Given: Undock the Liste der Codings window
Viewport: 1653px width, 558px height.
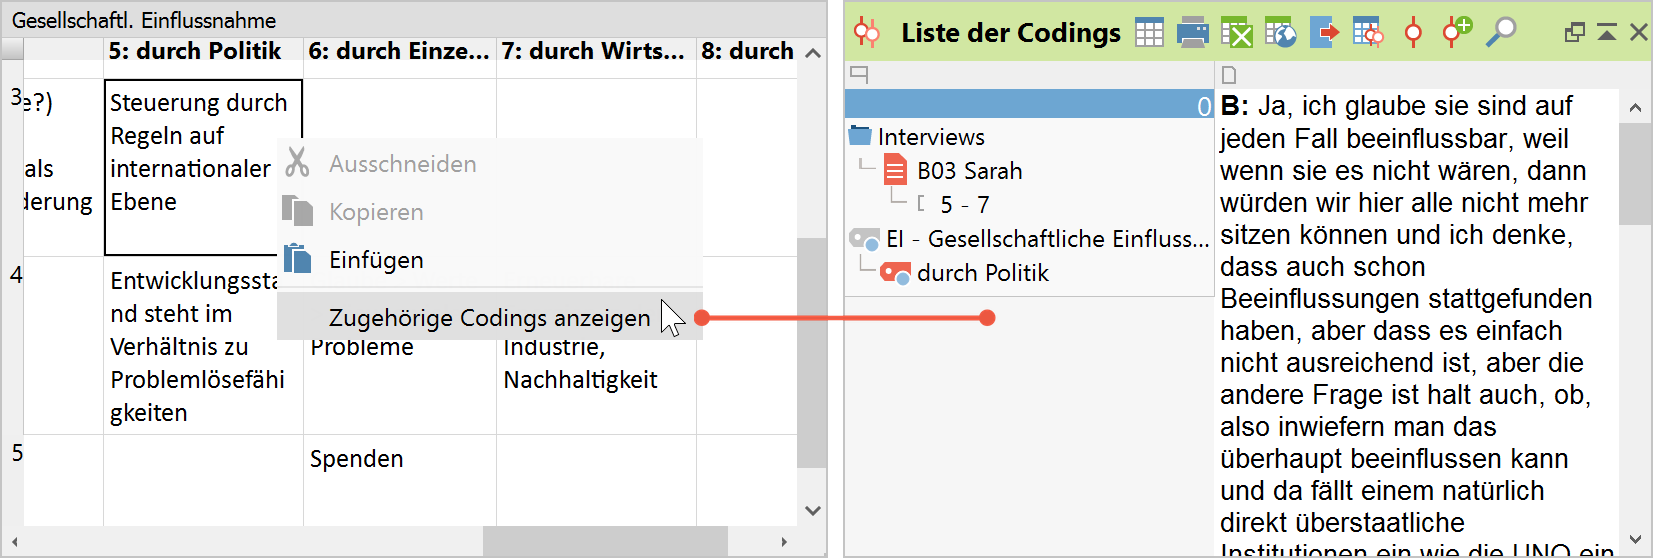Looking at the screenshot, I should click(1575, 33).
